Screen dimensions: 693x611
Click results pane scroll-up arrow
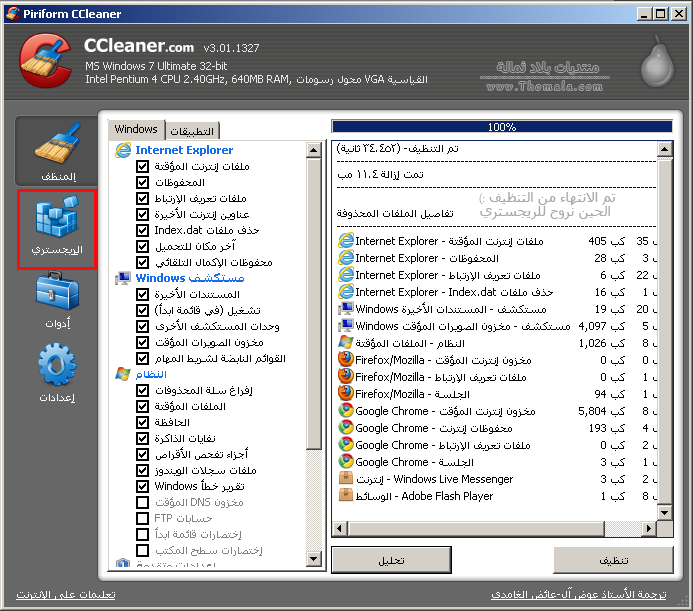click(664, 149)
